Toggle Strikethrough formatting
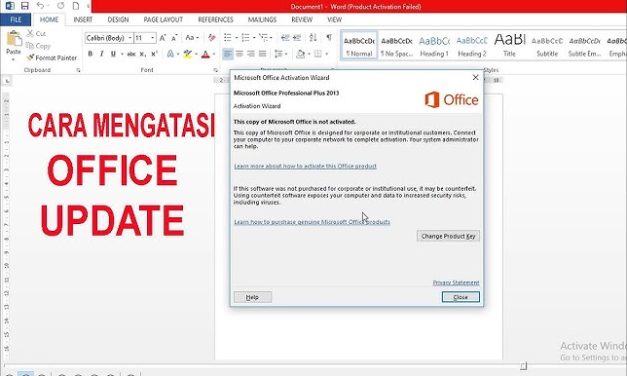The height and width of the screenshot is (376, 627). [x=131, y=54]
